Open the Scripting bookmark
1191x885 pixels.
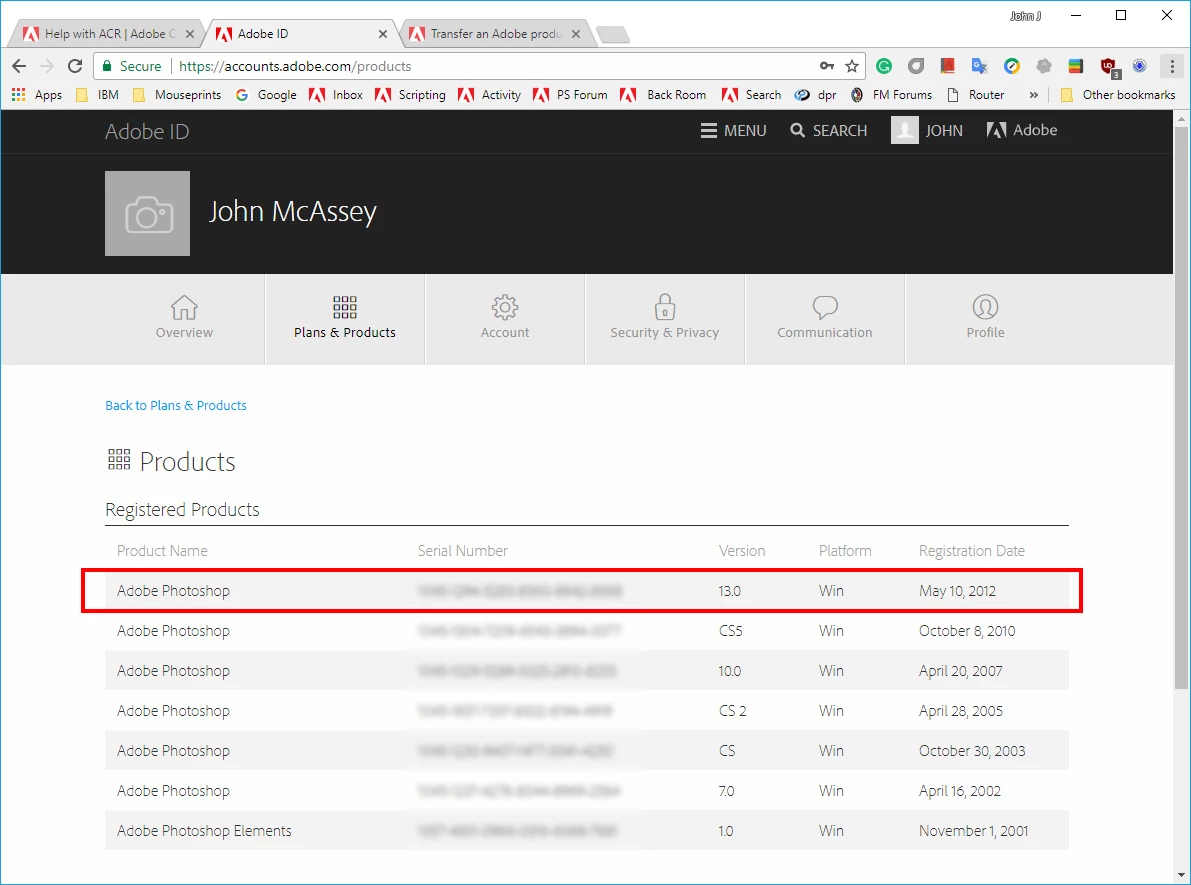410,95
